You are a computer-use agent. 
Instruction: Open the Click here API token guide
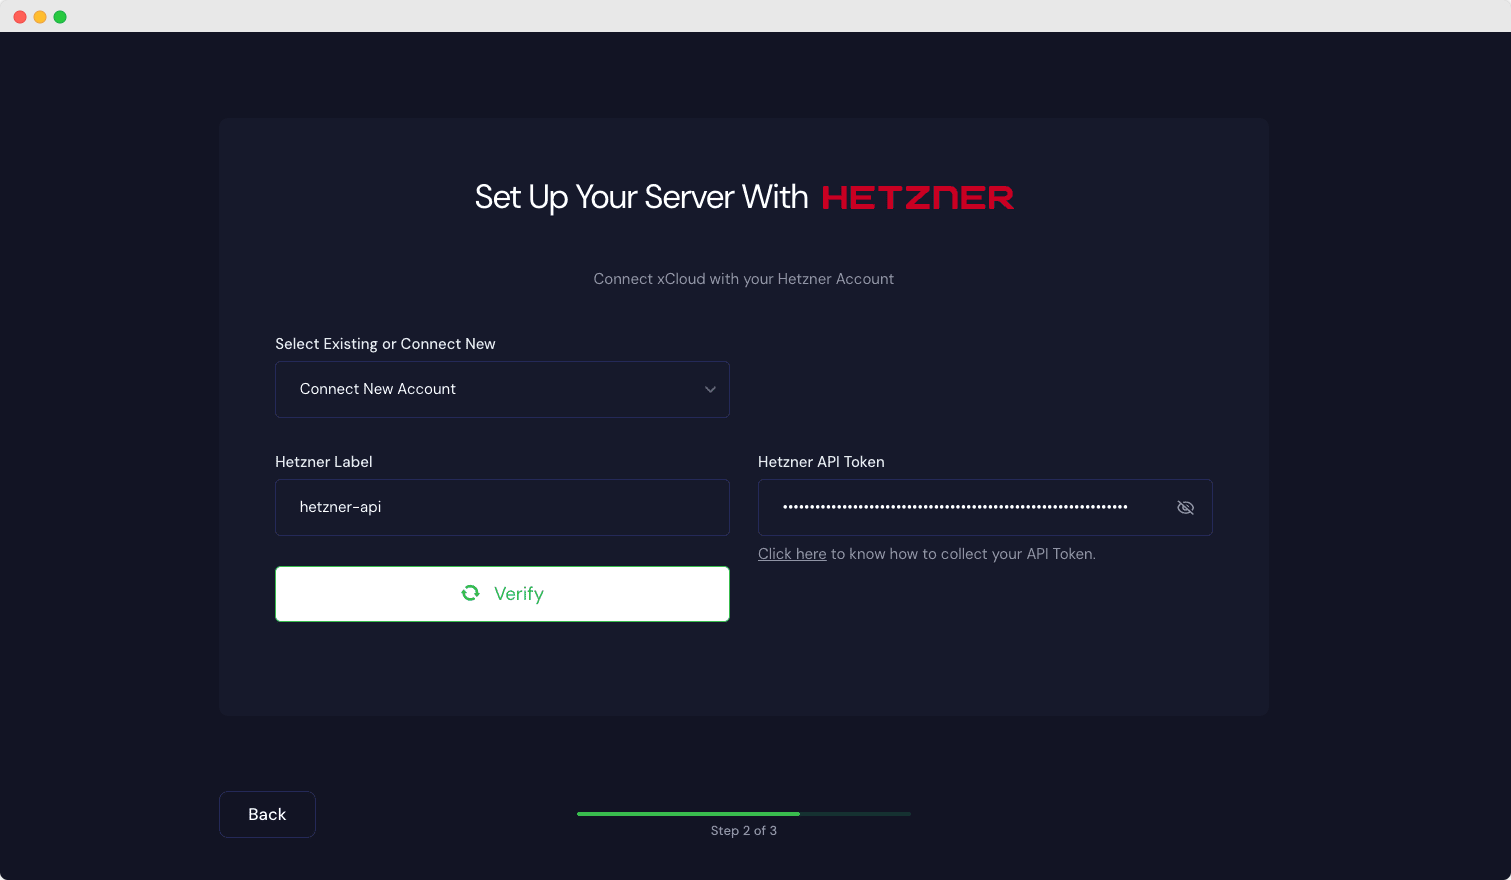click(791, 553)
